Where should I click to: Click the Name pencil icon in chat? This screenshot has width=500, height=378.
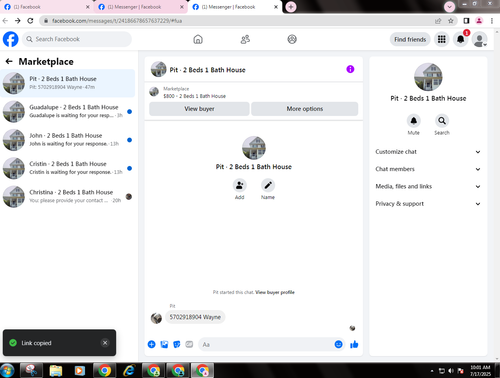268,185
